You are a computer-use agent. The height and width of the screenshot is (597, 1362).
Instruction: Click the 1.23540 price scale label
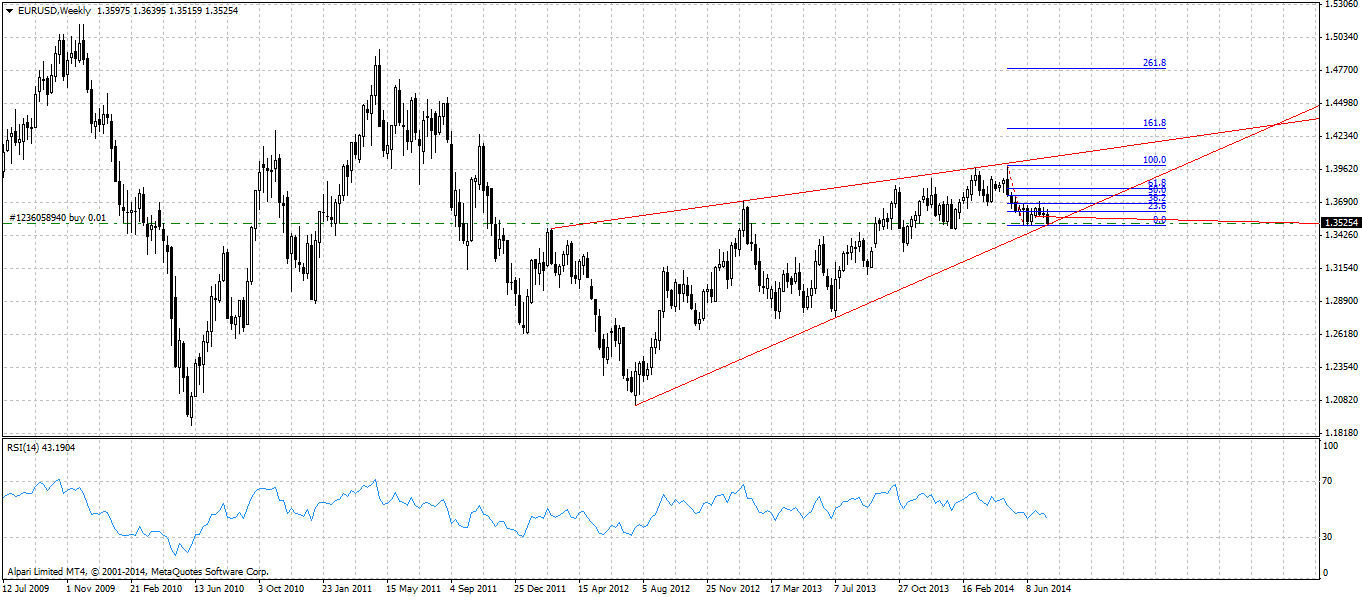coord(1339,367)
